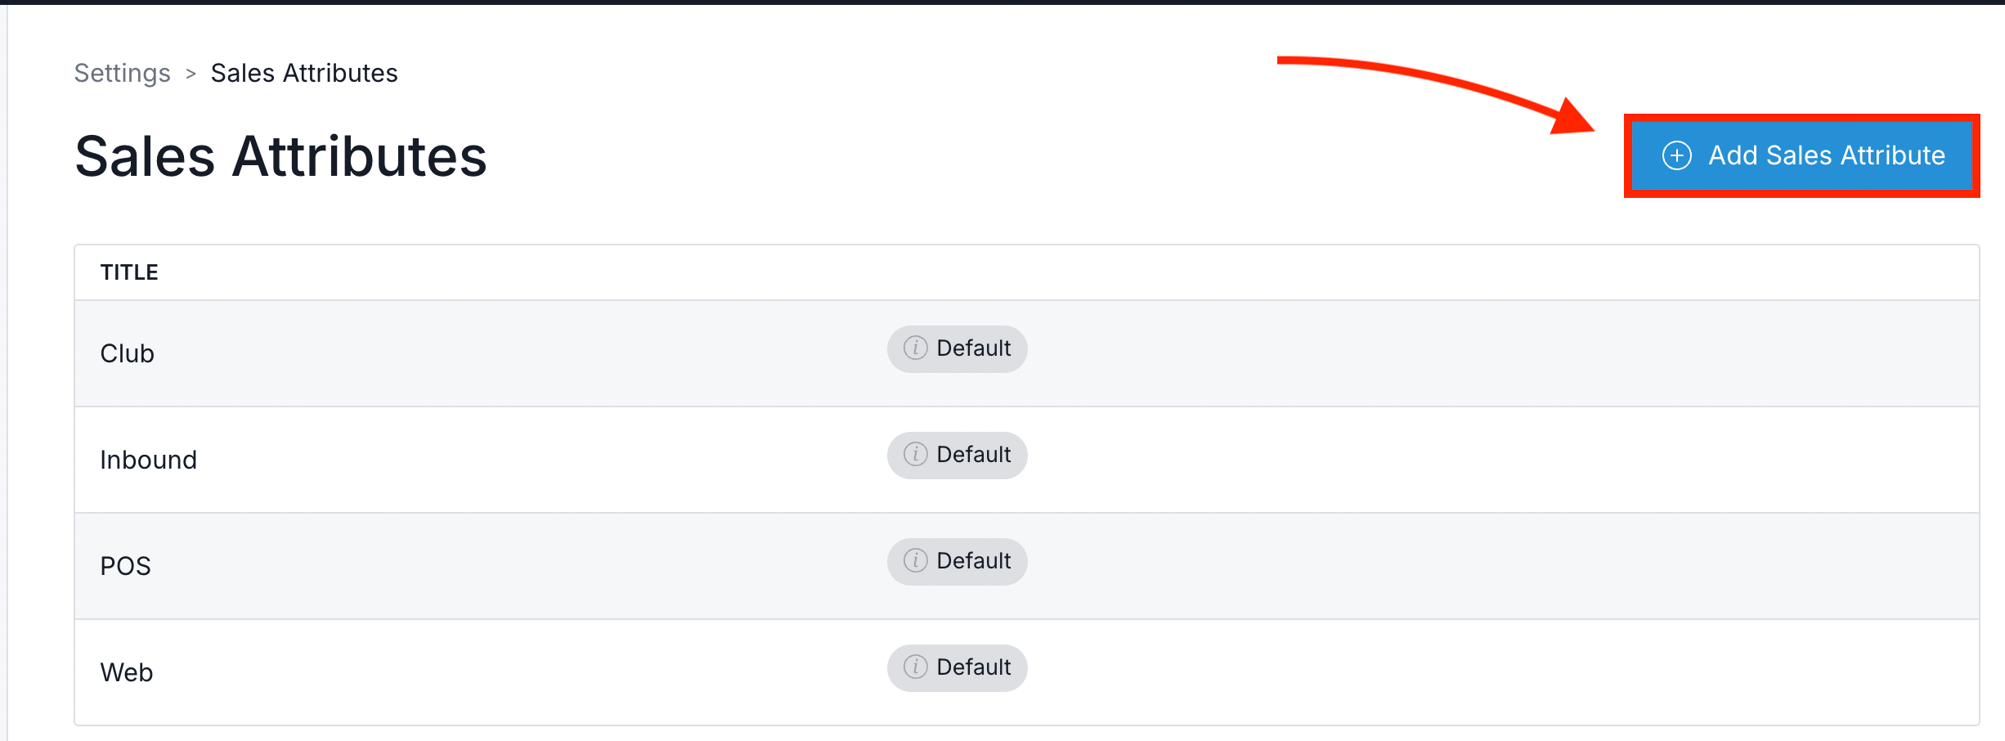Click the Default badge on the Inbound row
Screen dimensions: 2005x741
coord(957,455)
